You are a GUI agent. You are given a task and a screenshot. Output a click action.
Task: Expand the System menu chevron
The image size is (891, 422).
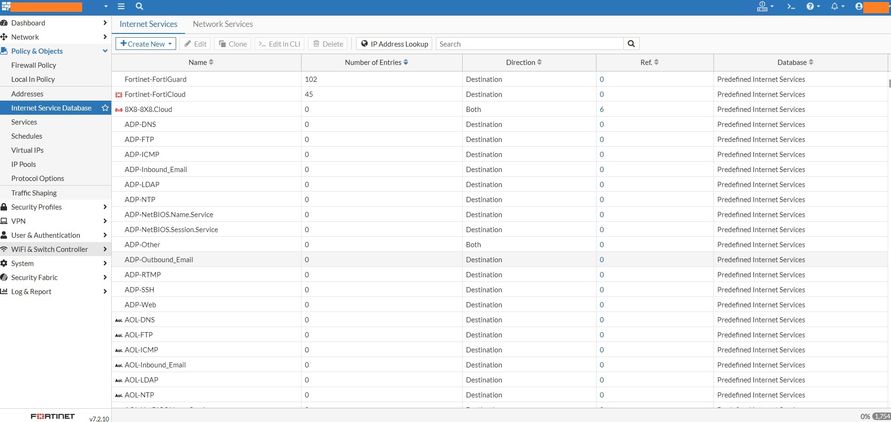click(105, 264)
